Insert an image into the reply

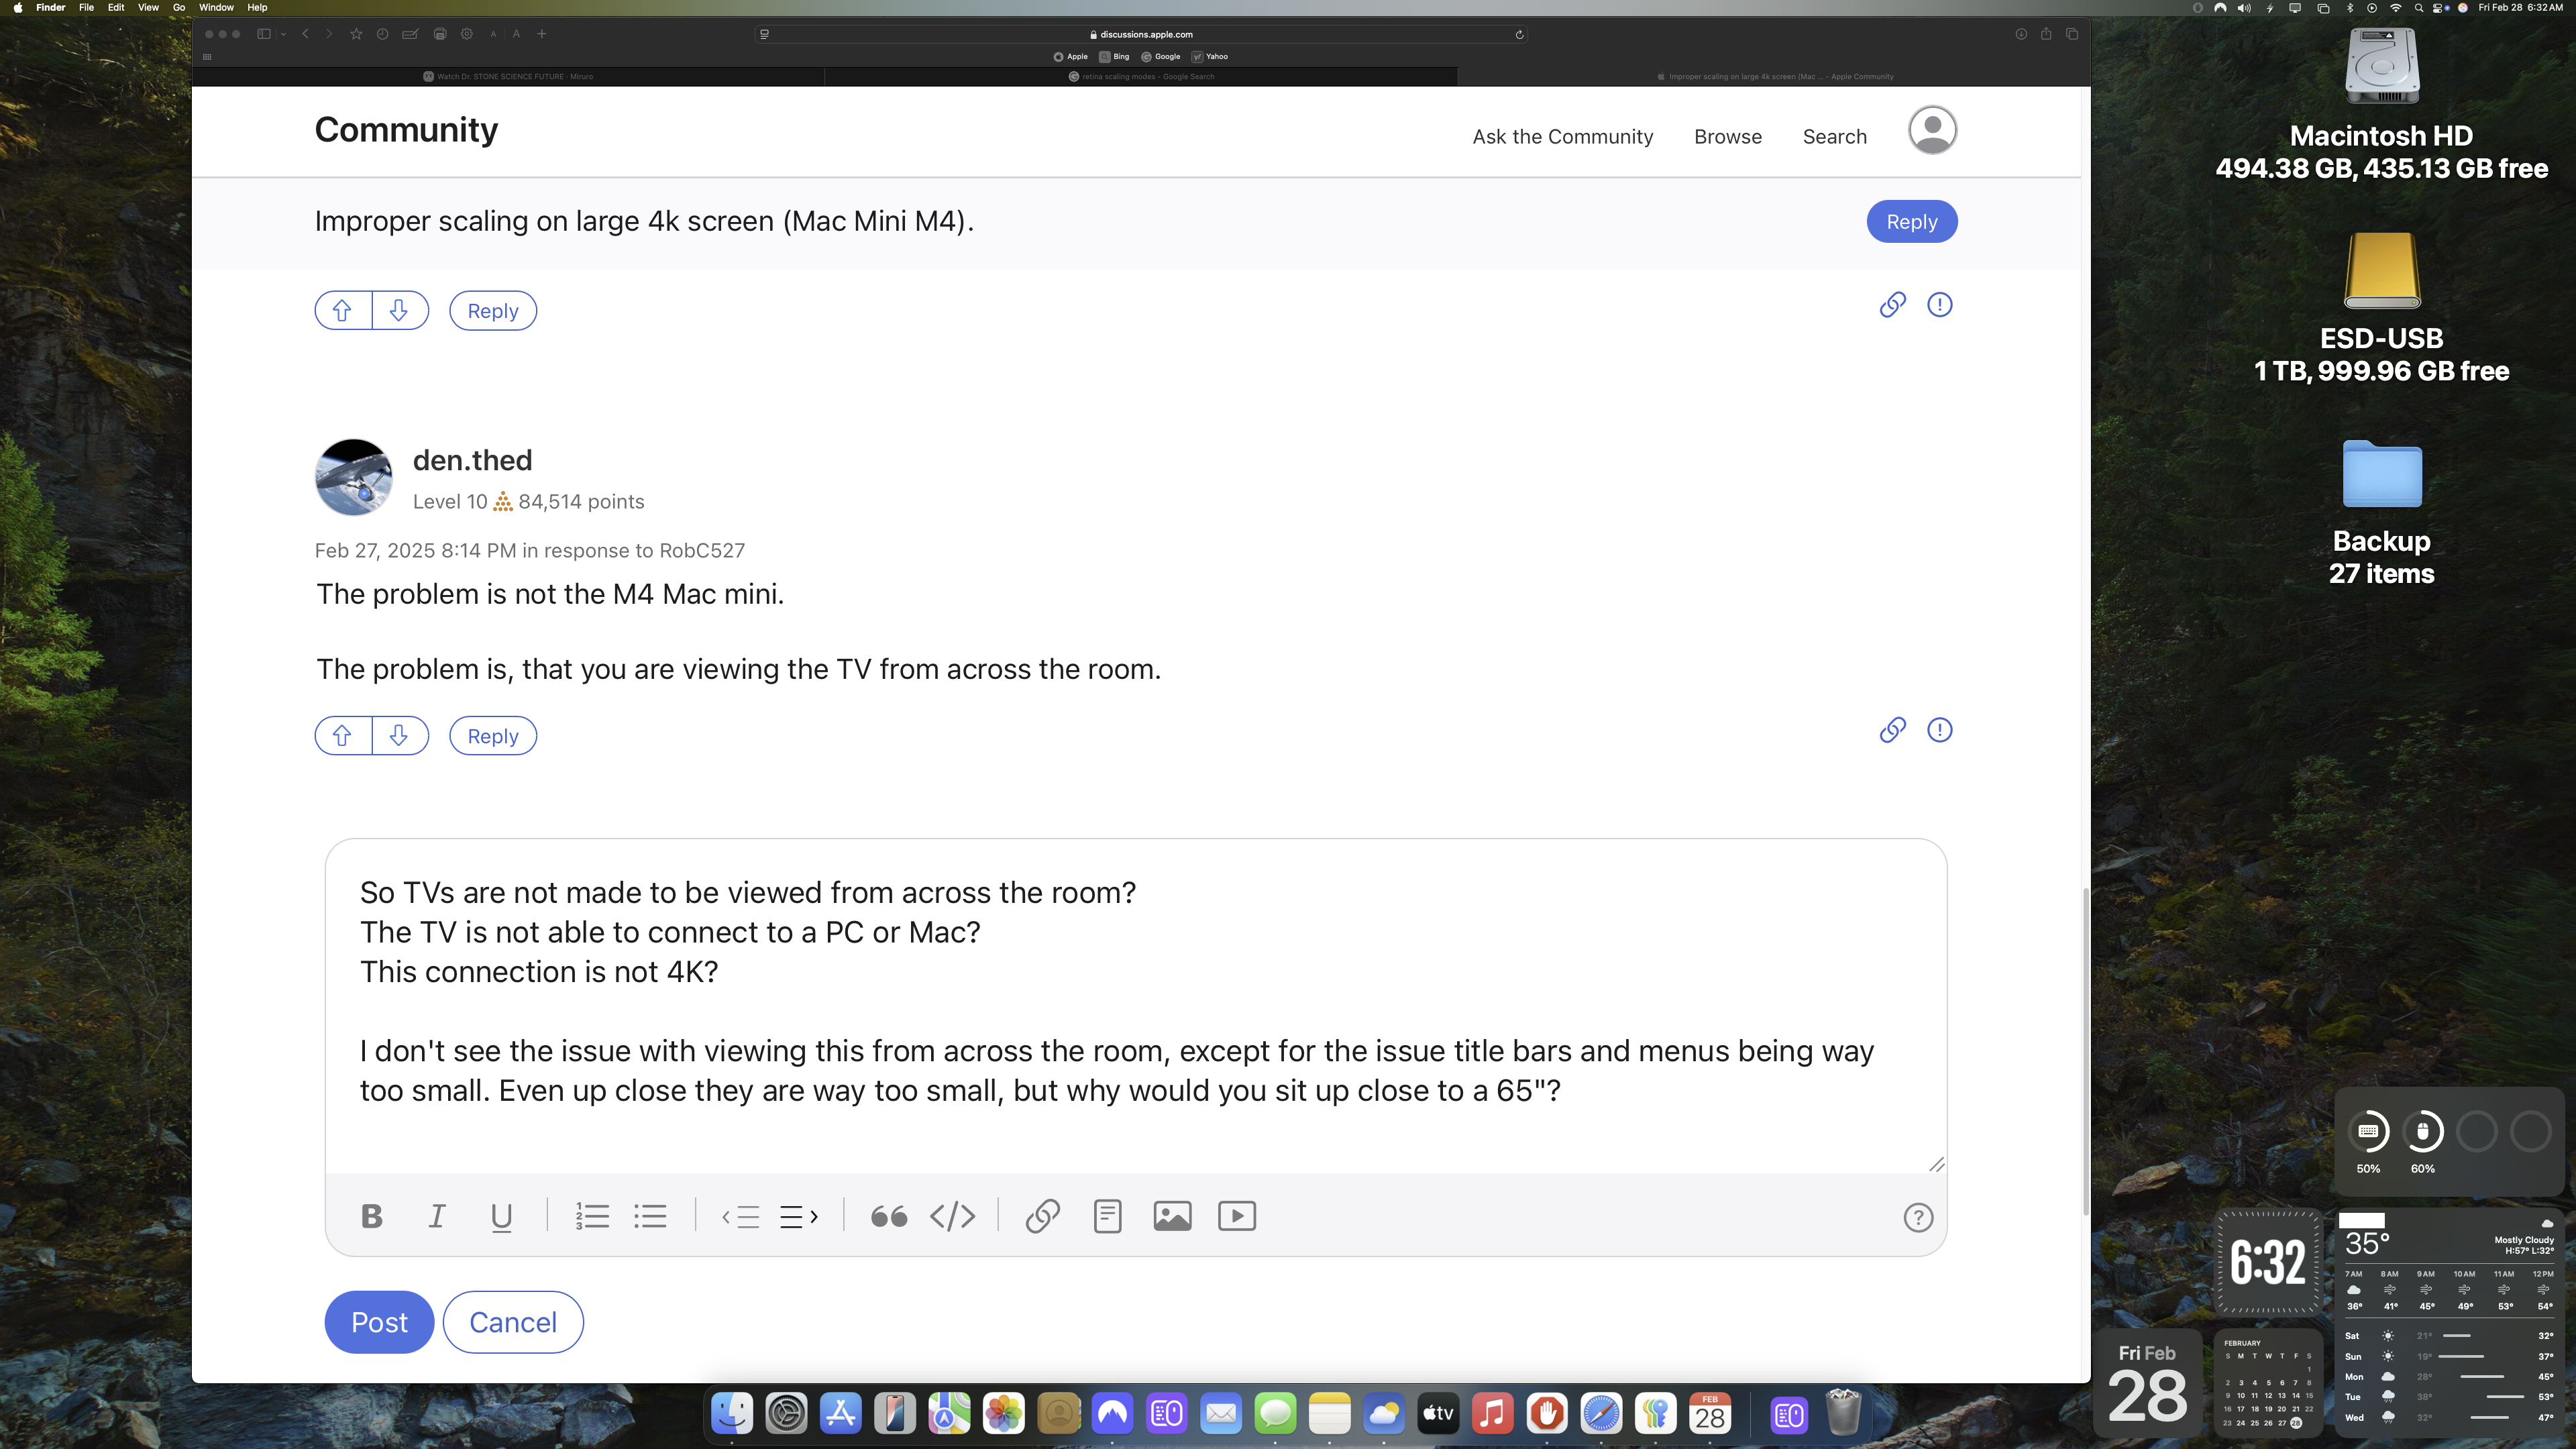click(1172, 1216)
